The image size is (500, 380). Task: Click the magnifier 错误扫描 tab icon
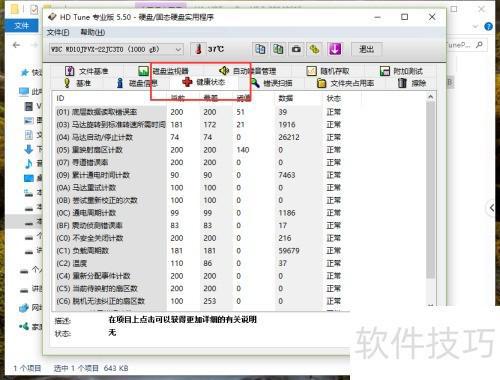[255, 83]
